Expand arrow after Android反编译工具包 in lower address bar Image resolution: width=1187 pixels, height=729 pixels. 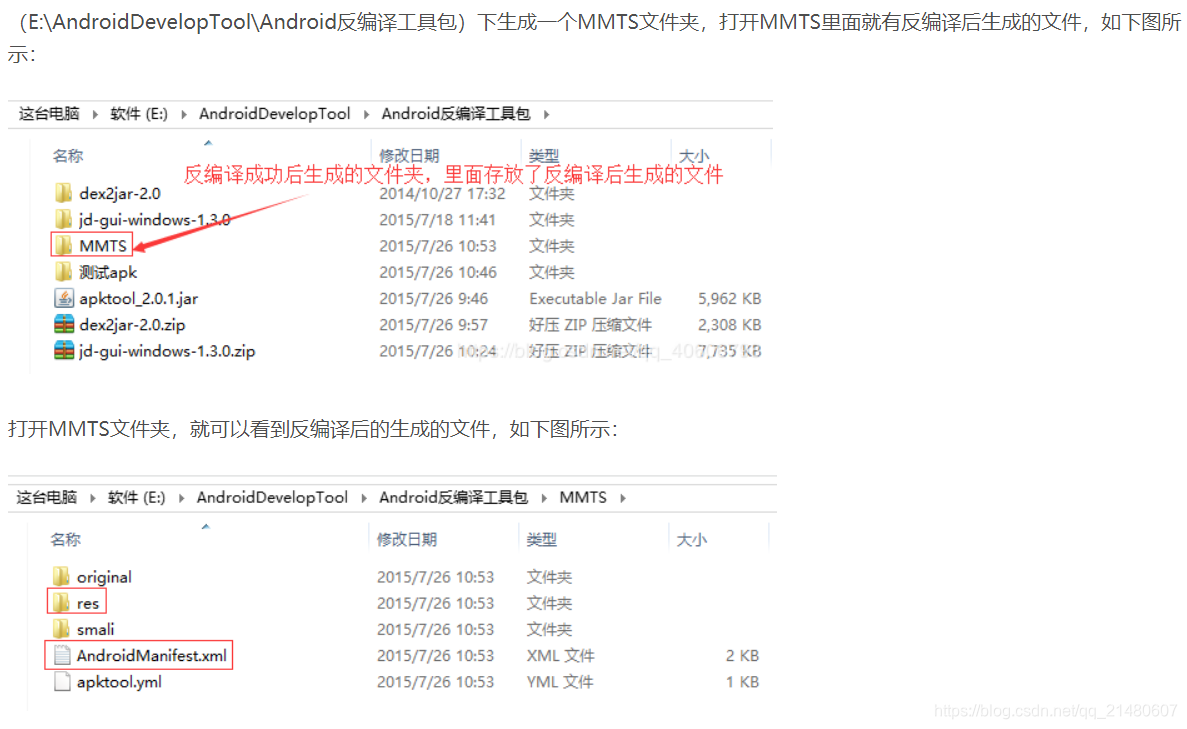[x=544, y=498]
